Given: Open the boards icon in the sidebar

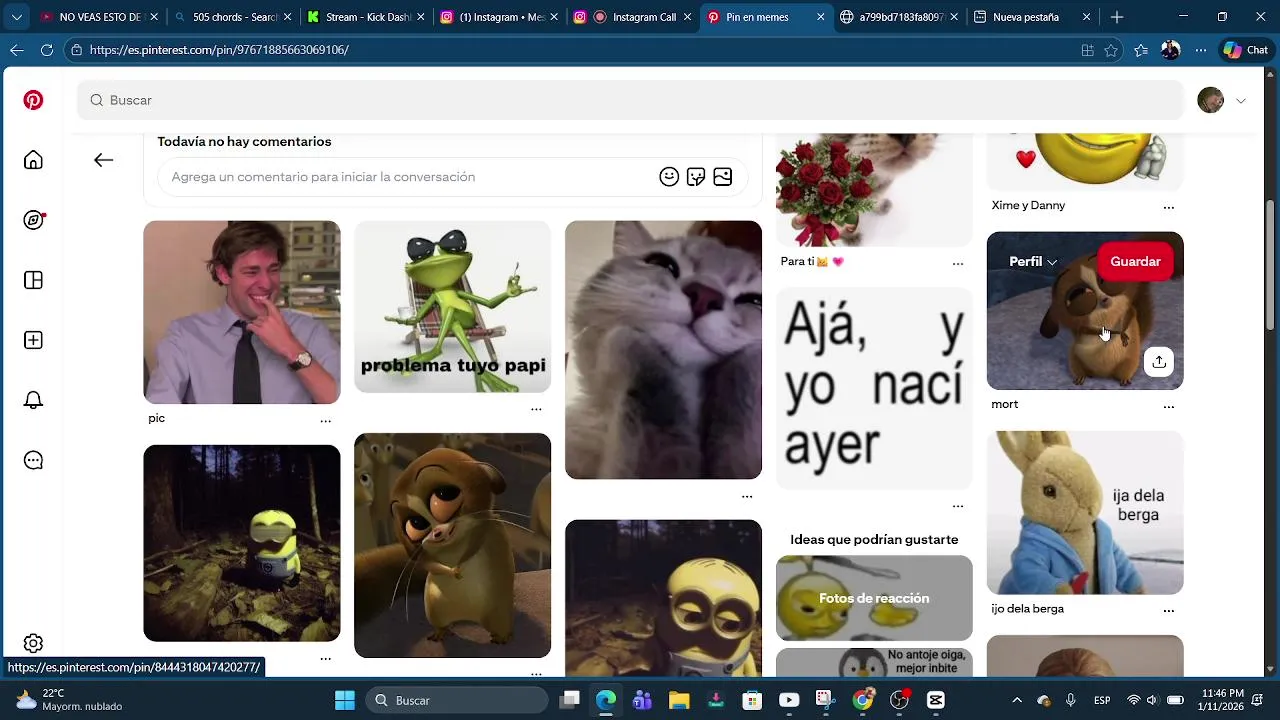Looking at the screenshot, I should (33, 280).
